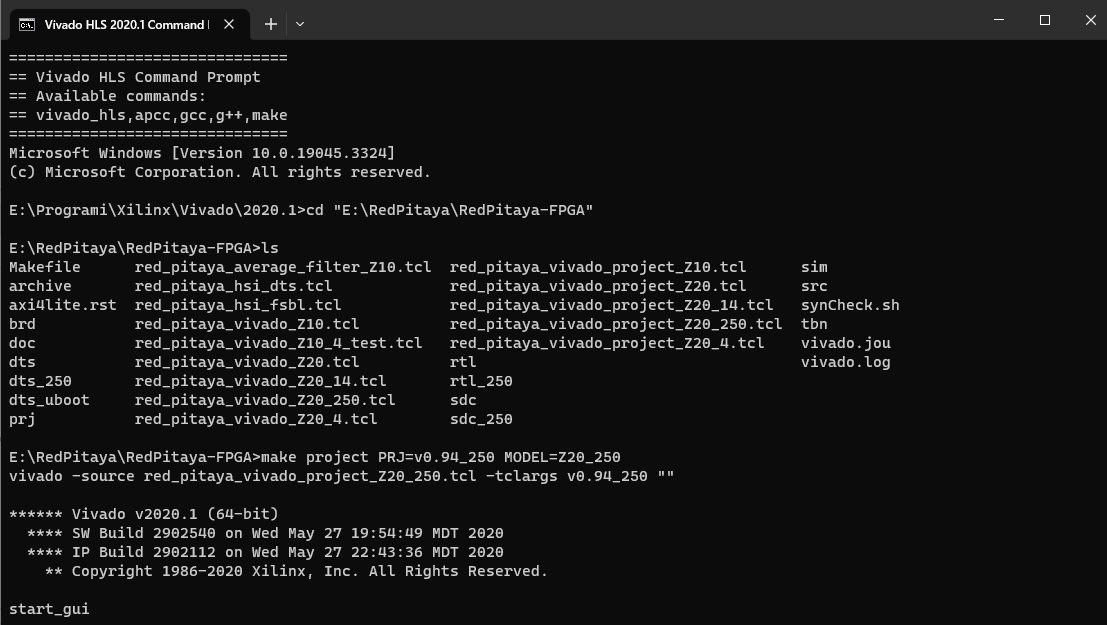Screen dimensions: 1107x625
Task: Click the doc directory name
Action: point(22,344)
